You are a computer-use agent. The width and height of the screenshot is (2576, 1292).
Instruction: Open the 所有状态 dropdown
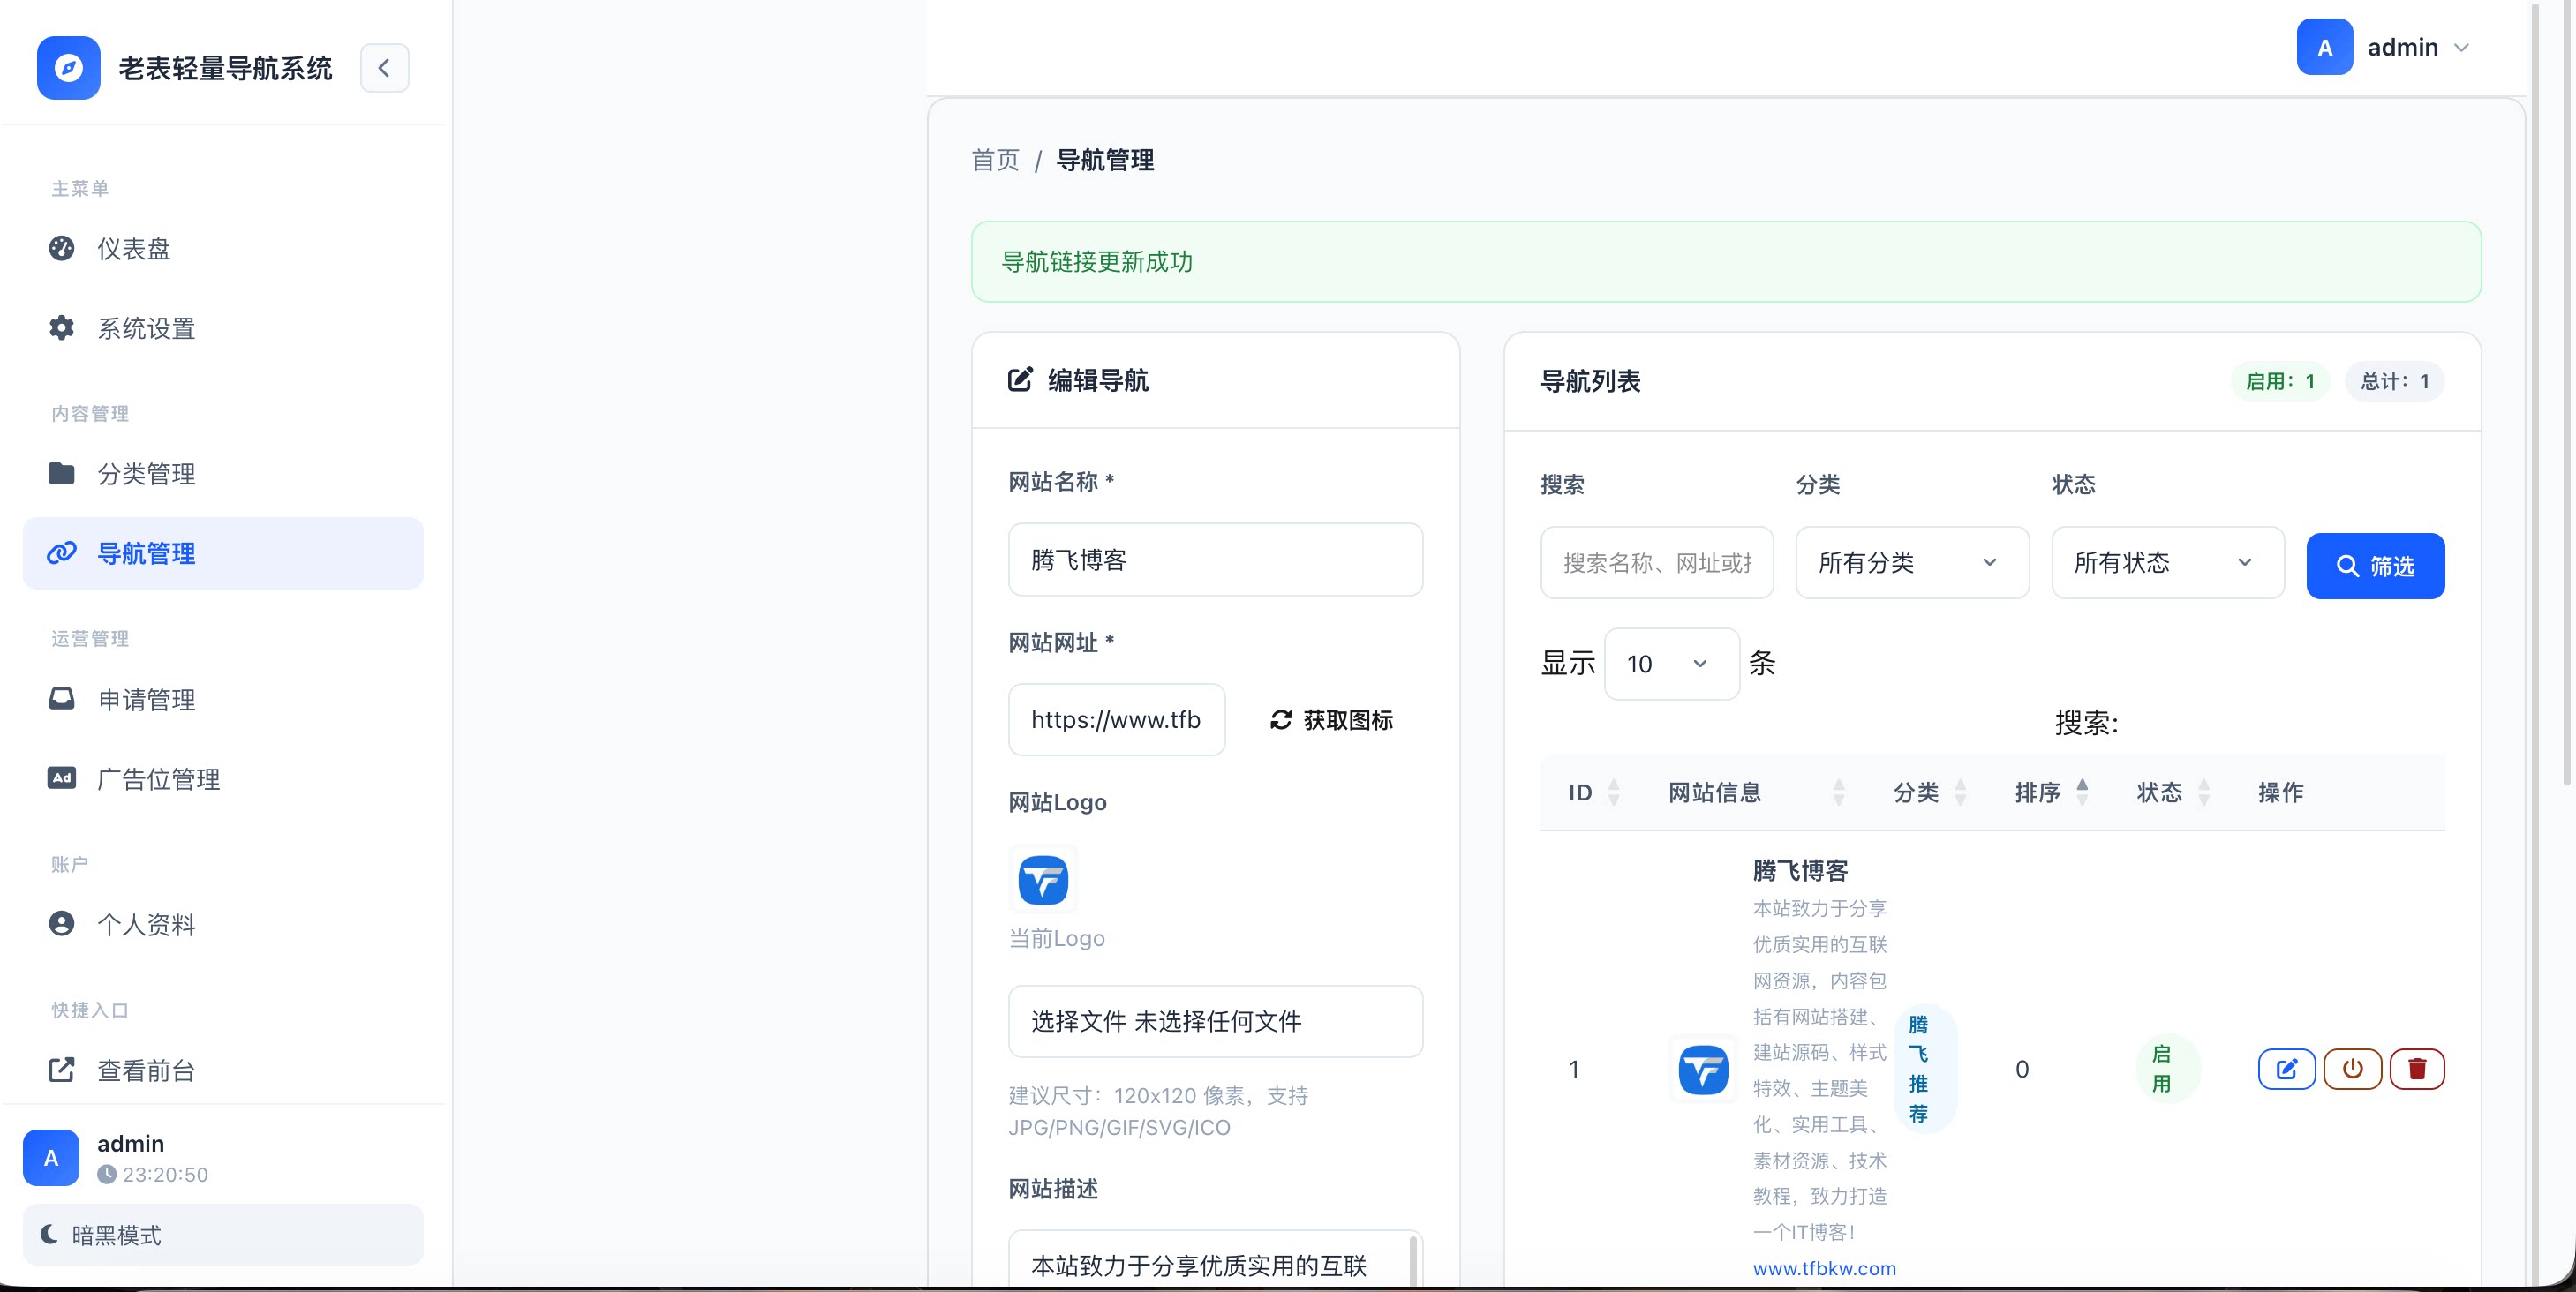(2167, 563)
